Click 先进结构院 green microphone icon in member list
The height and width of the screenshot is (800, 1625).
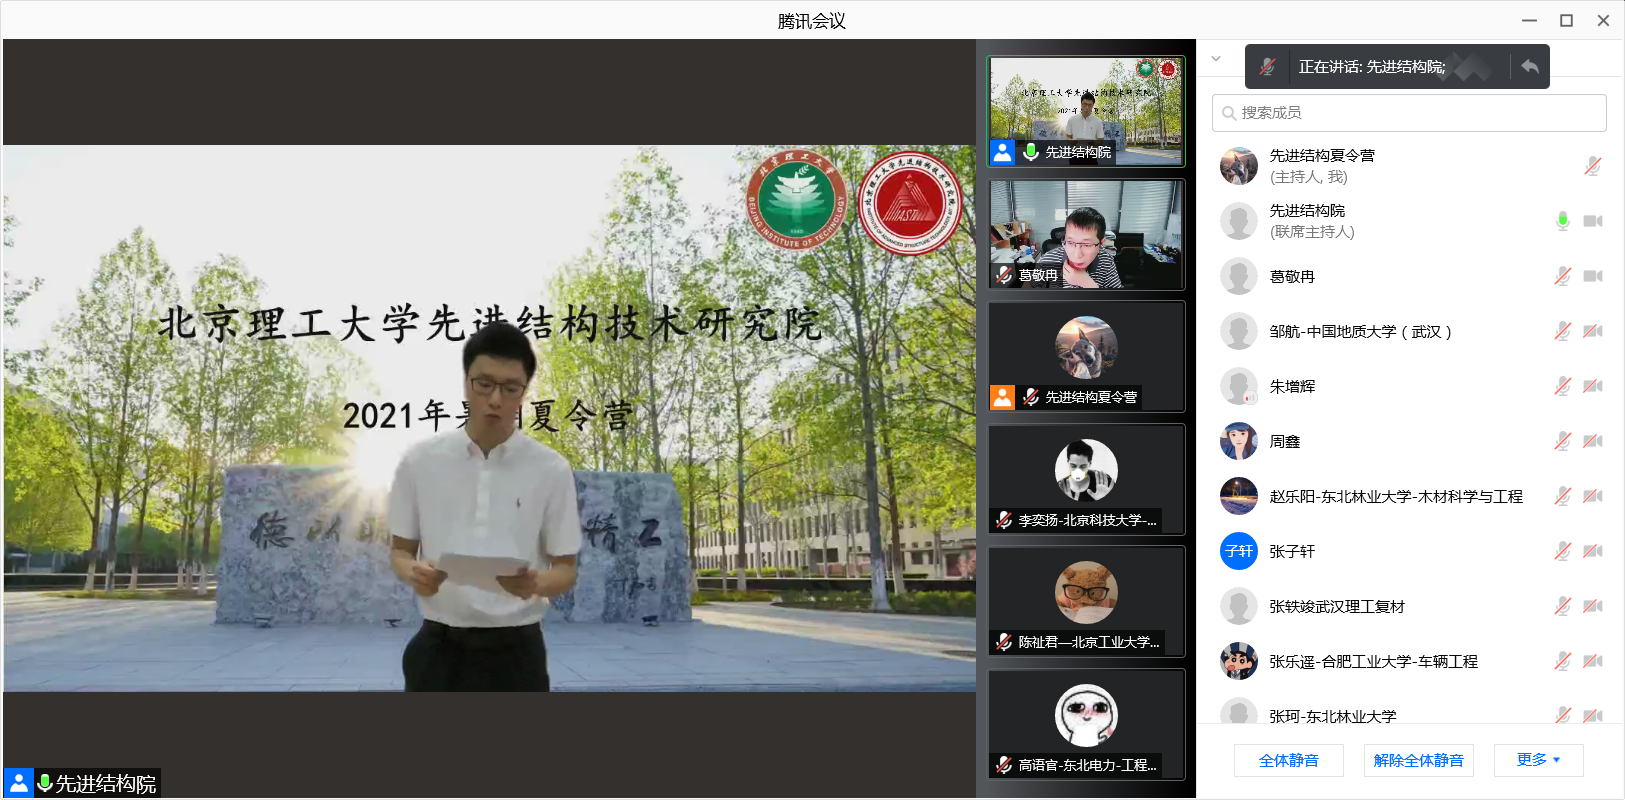pos(1562,221)
